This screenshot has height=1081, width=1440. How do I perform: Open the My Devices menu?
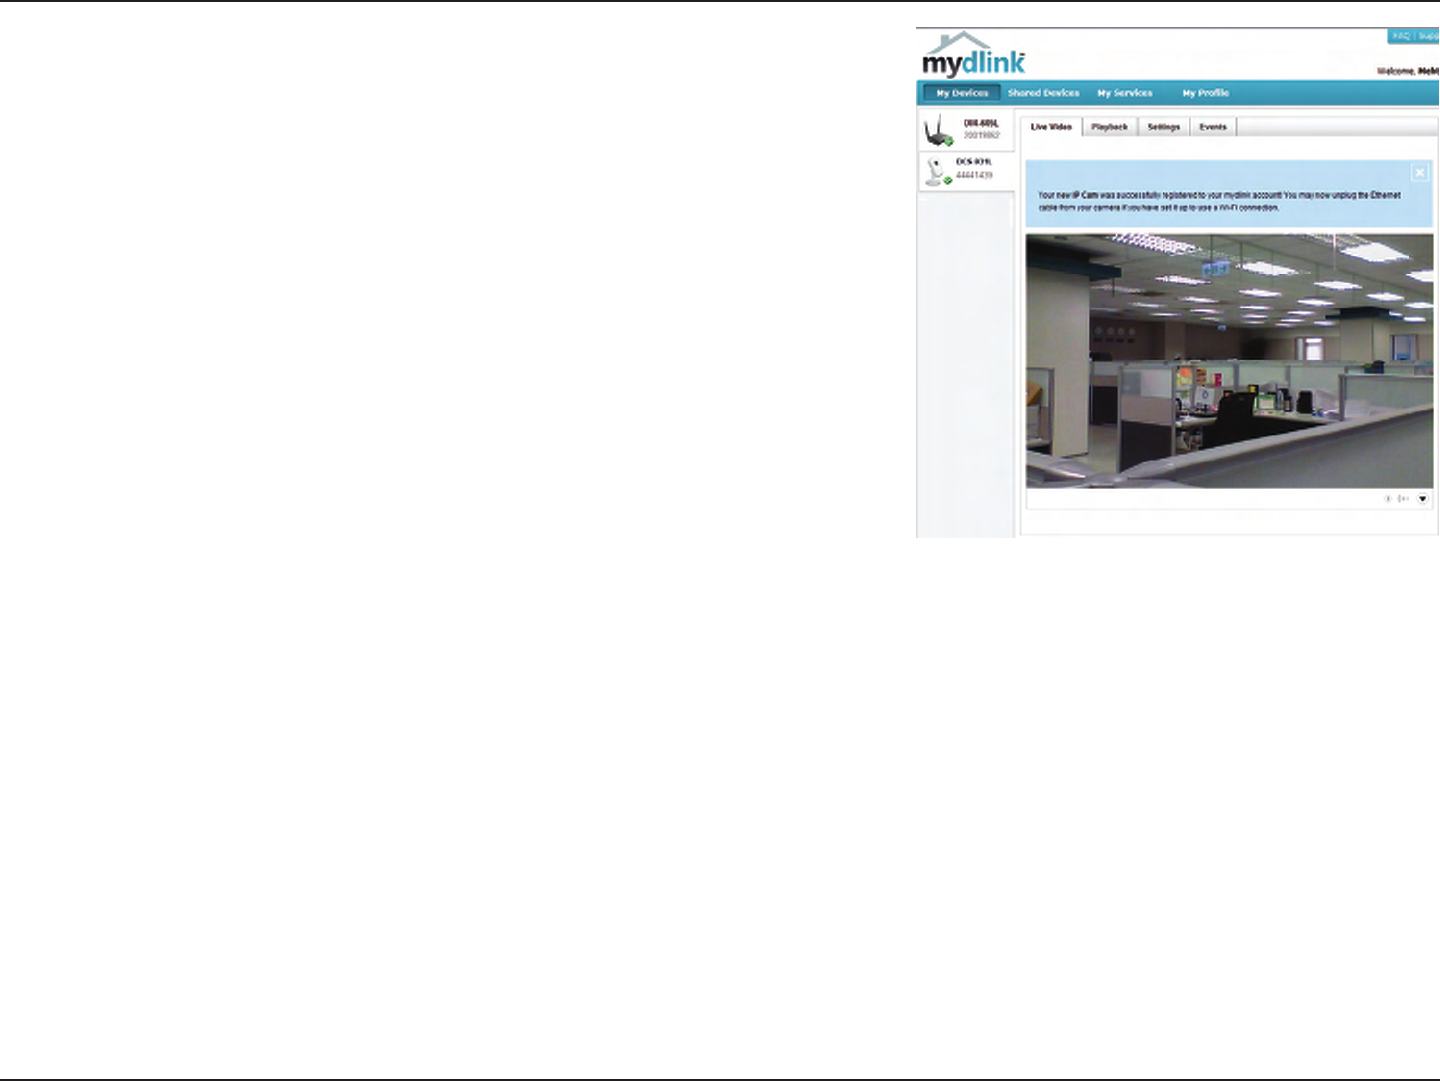962,93
